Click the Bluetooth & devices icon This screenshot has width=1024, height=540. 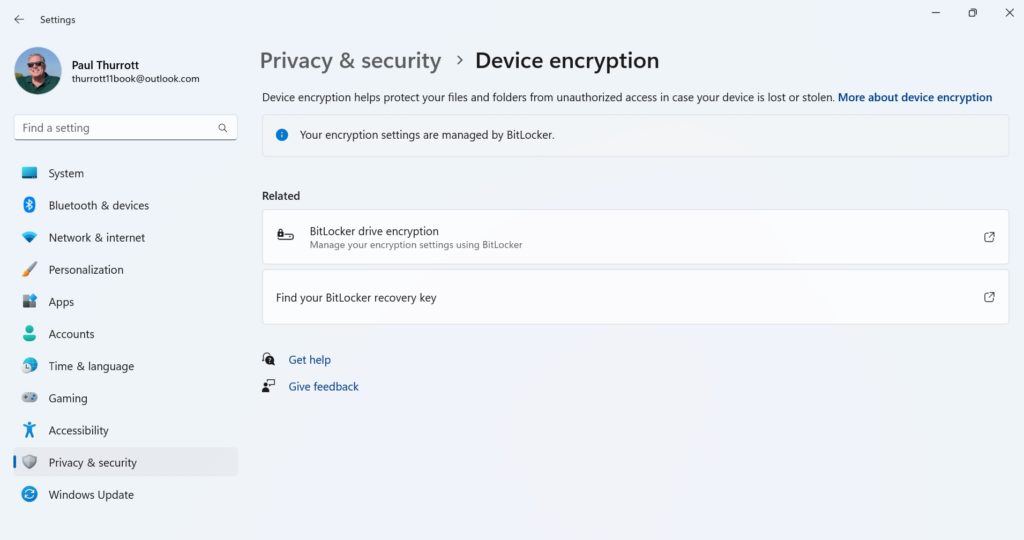29,205
